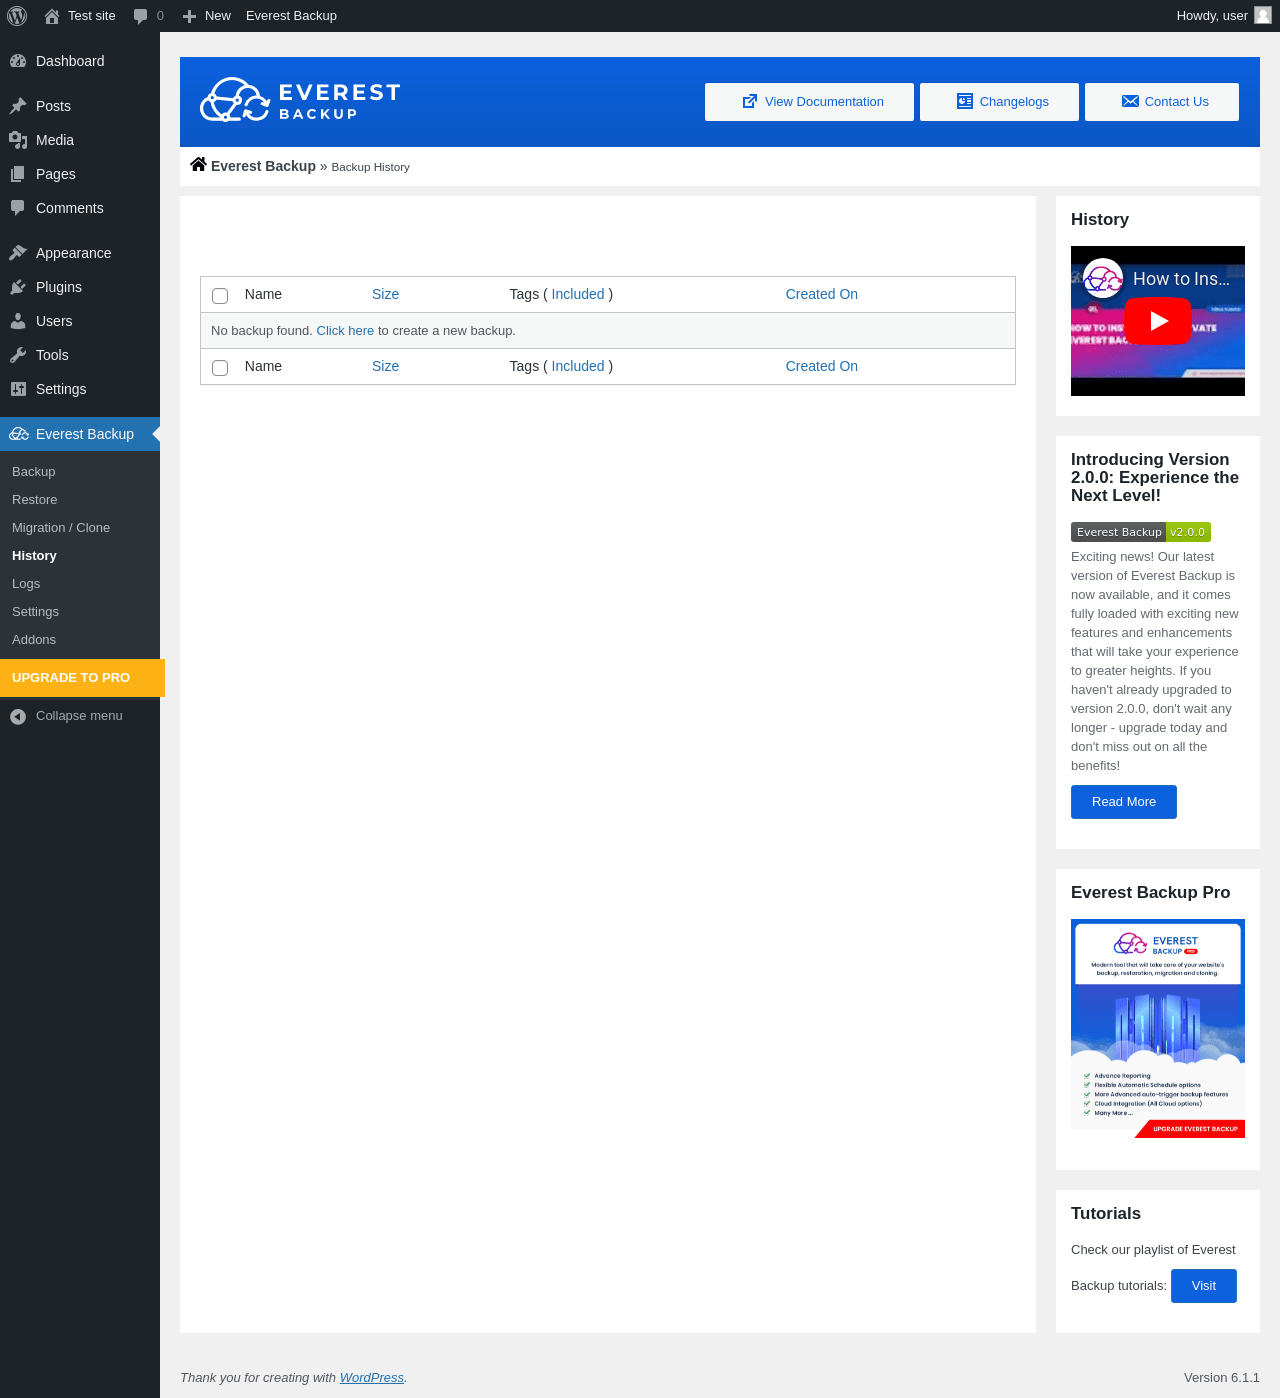1280x1398 pixels.
Task: Click the Media icon in sidebar
Action: [18, 140]
